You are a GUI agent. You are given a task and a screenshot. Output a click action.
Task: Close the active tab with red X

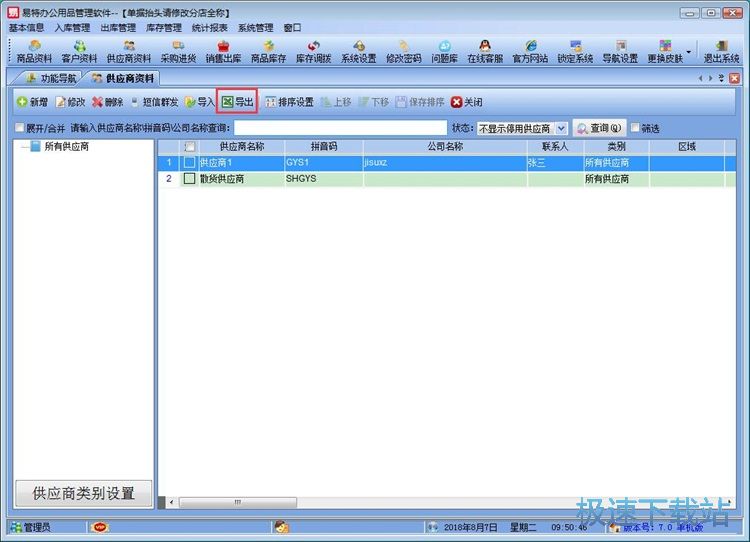[735, 78]
